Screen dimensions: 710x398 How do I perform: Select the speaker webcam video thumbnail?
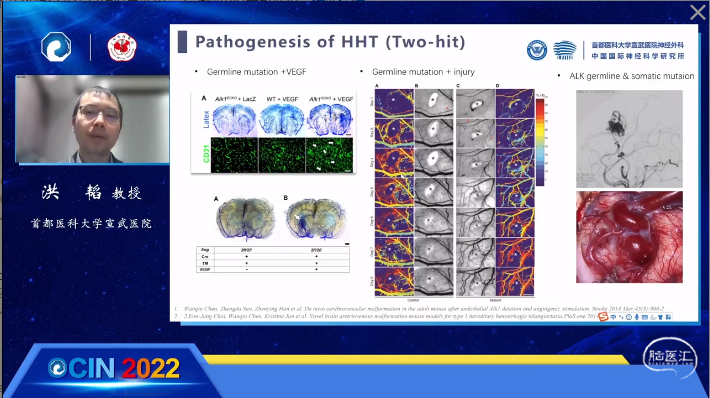click(x=92, y=119)
